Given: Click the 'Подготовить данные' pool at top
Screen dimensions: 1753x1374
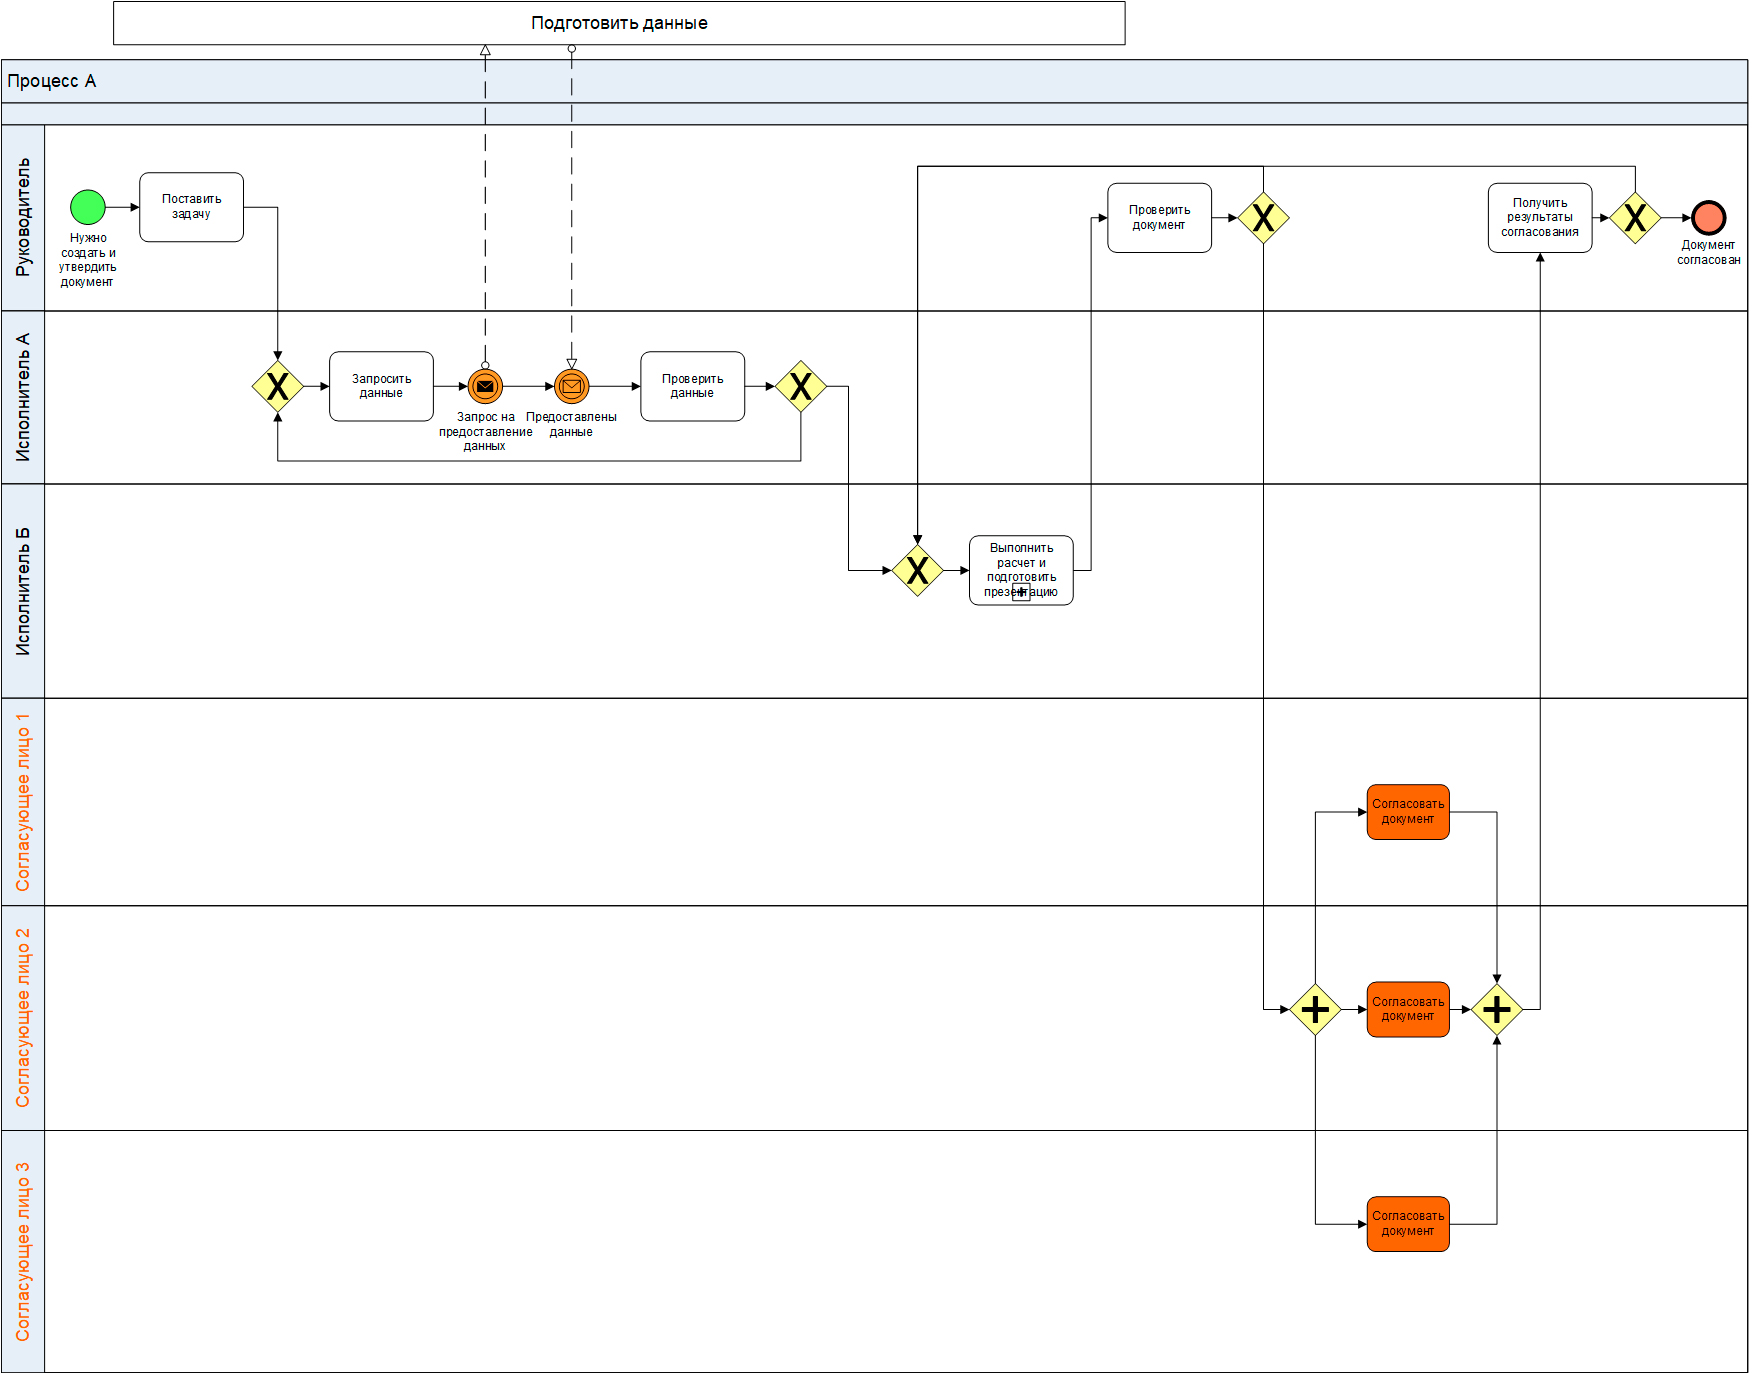Looking at the screenshot, I should [x=619, y=23].
